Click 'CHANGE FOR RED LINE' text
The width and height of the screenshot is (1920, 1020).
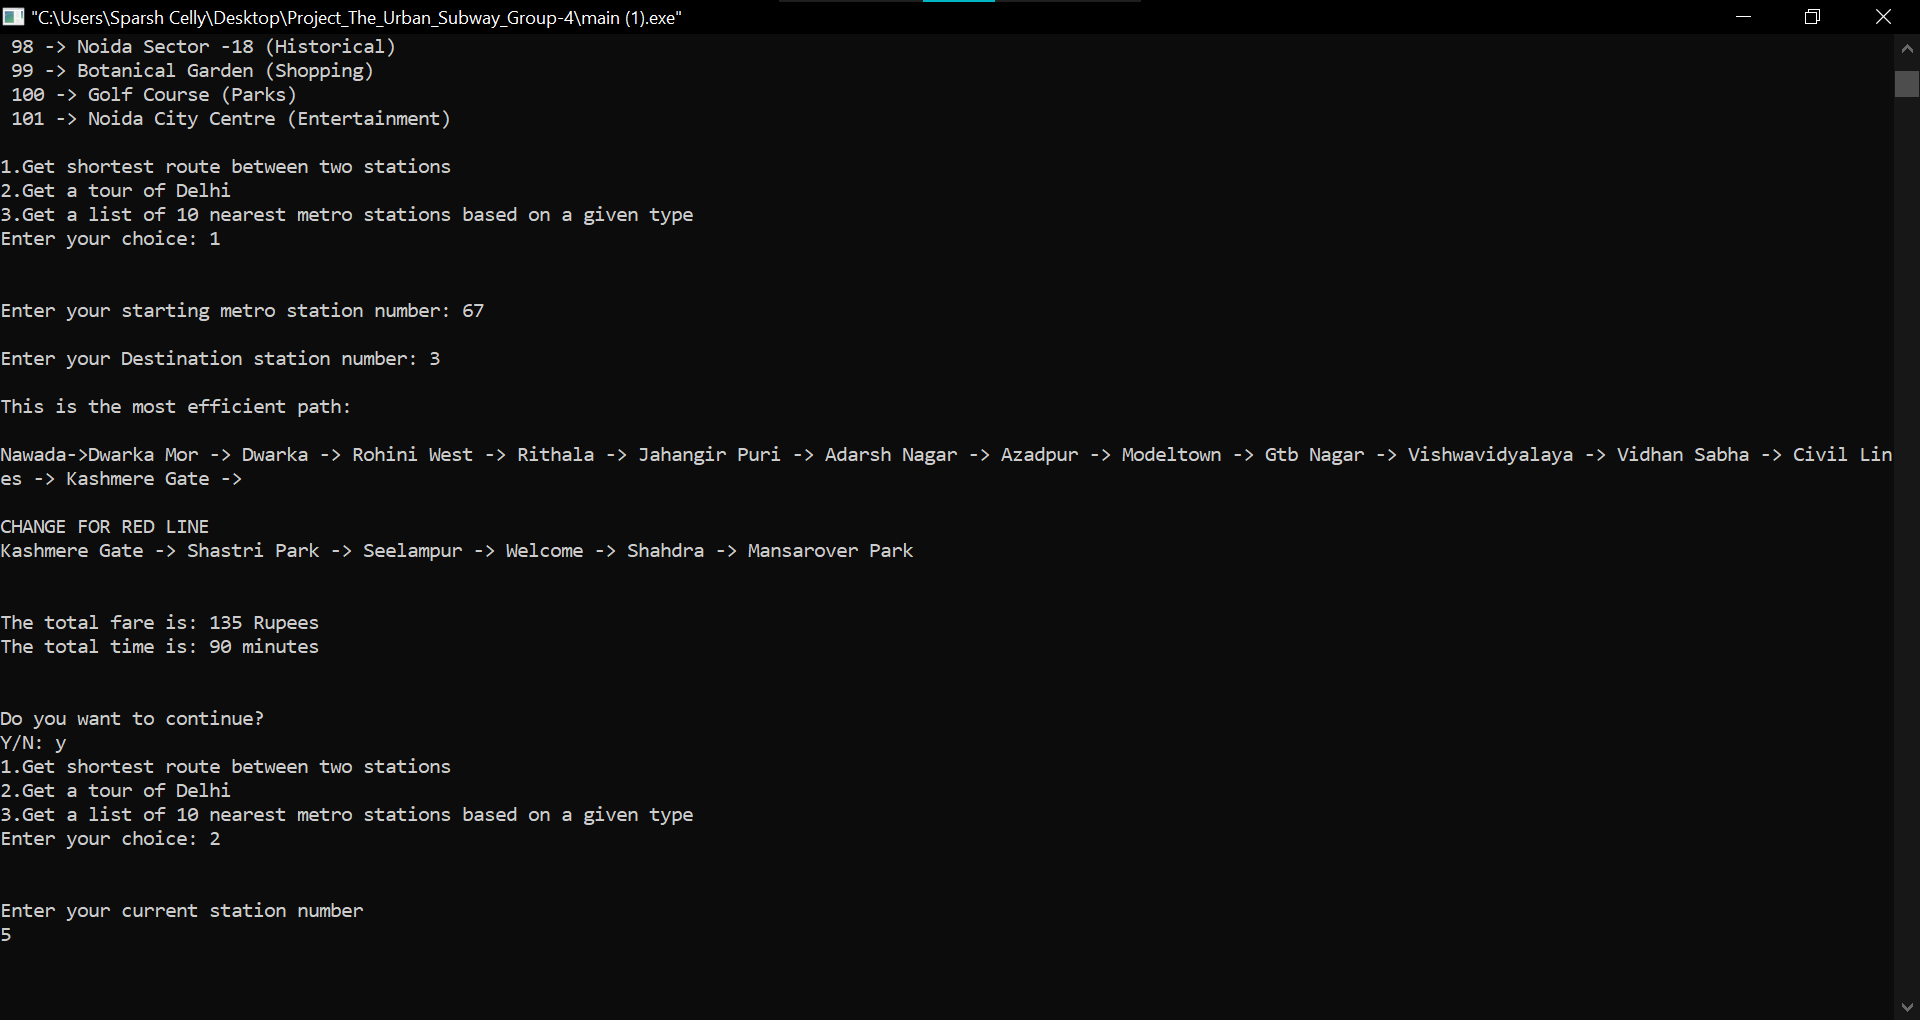[105, 527]
